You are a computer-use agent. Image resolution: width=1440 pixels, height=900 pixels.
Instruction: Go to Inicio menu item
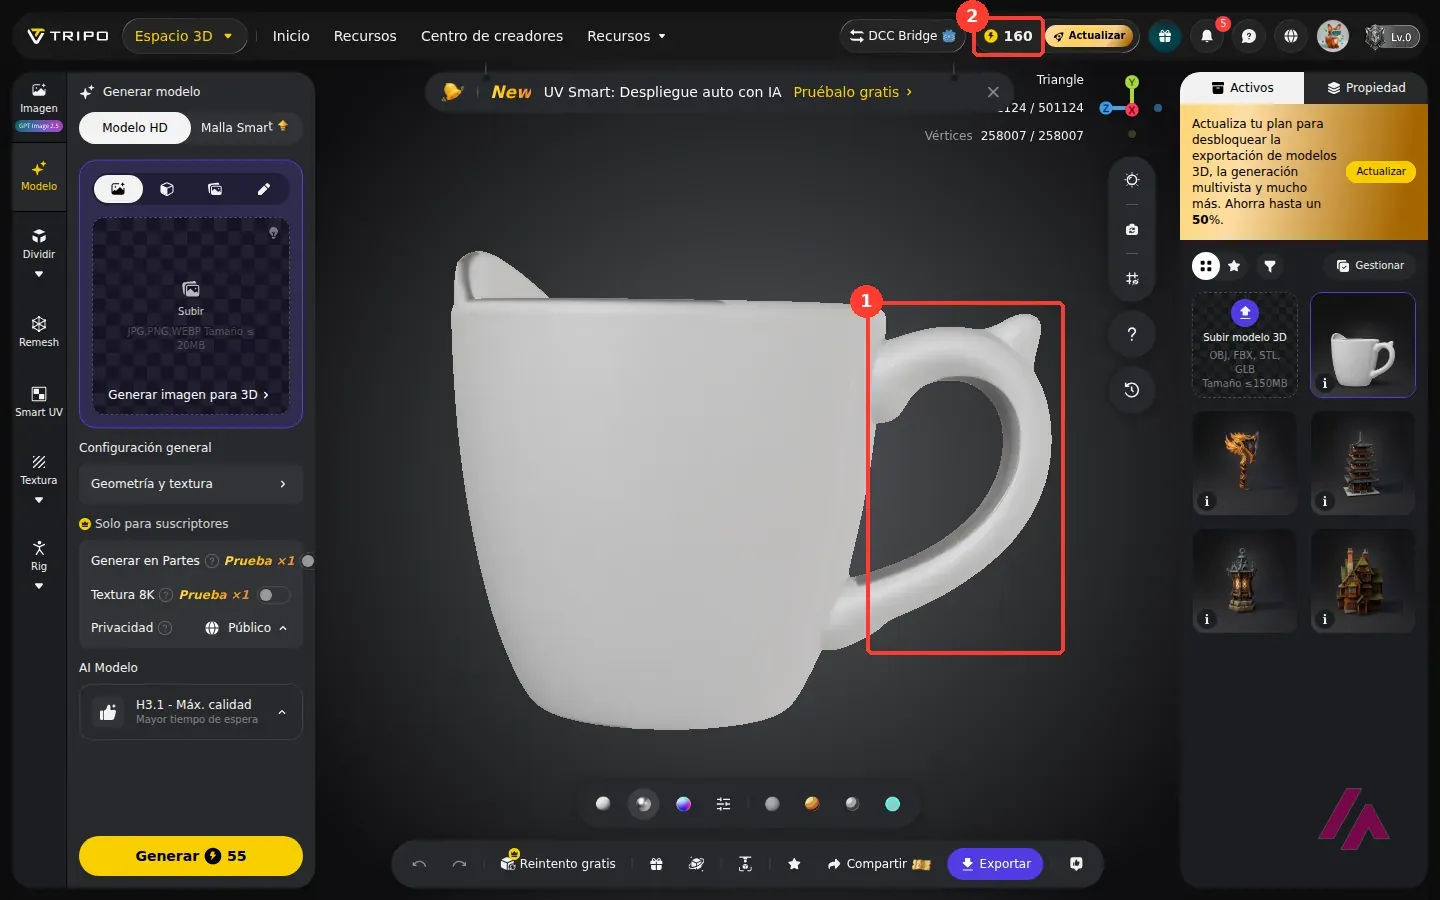click(x=291, y=36)
